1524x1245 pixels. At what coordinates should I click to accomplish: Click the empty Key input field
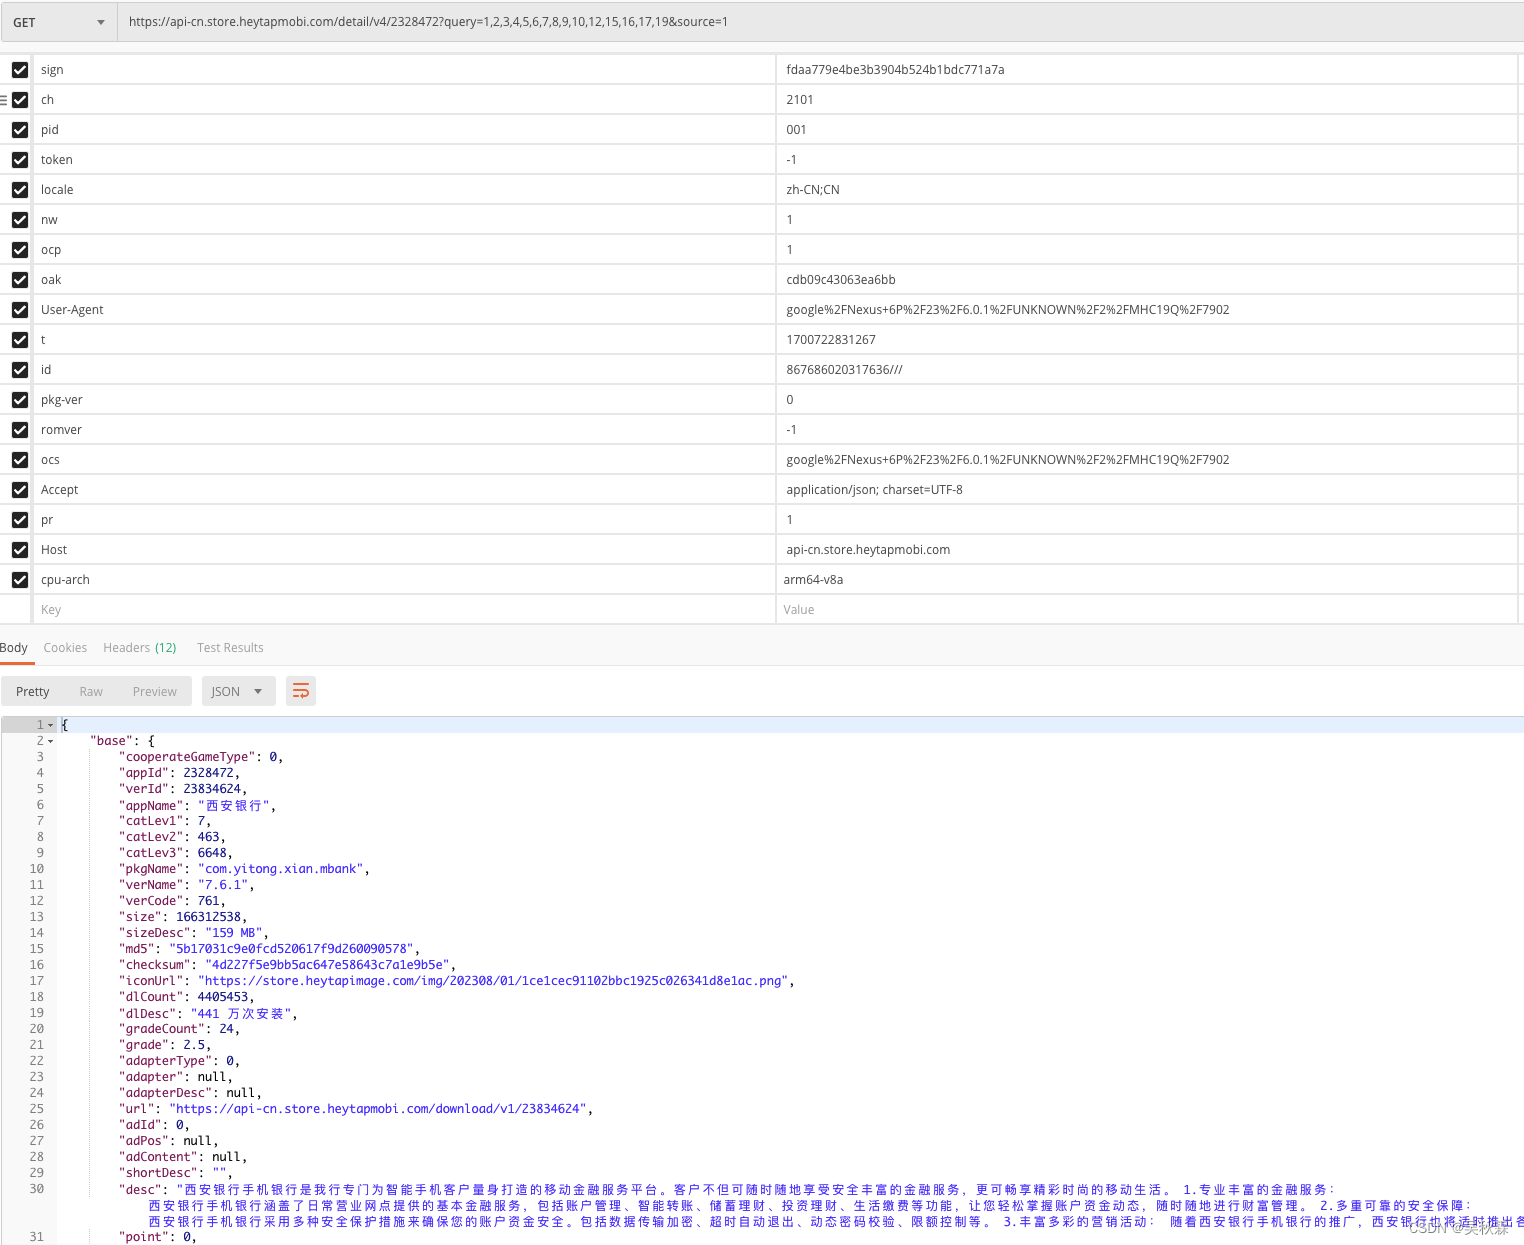pos(405,610)
